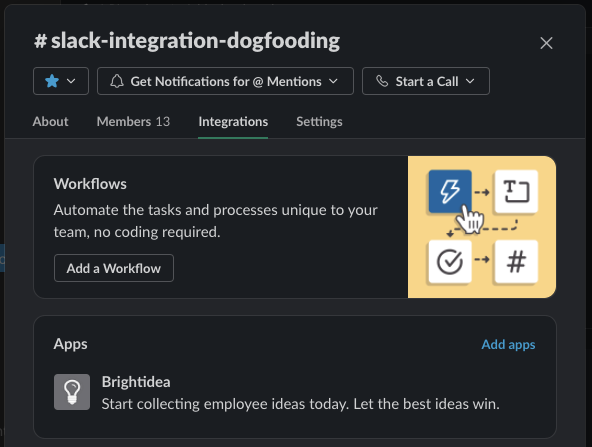Image resolution: width=592 pixels, height=447 pixels.
Task: Click the Add a Workflow button
Action: coord(114,268)
